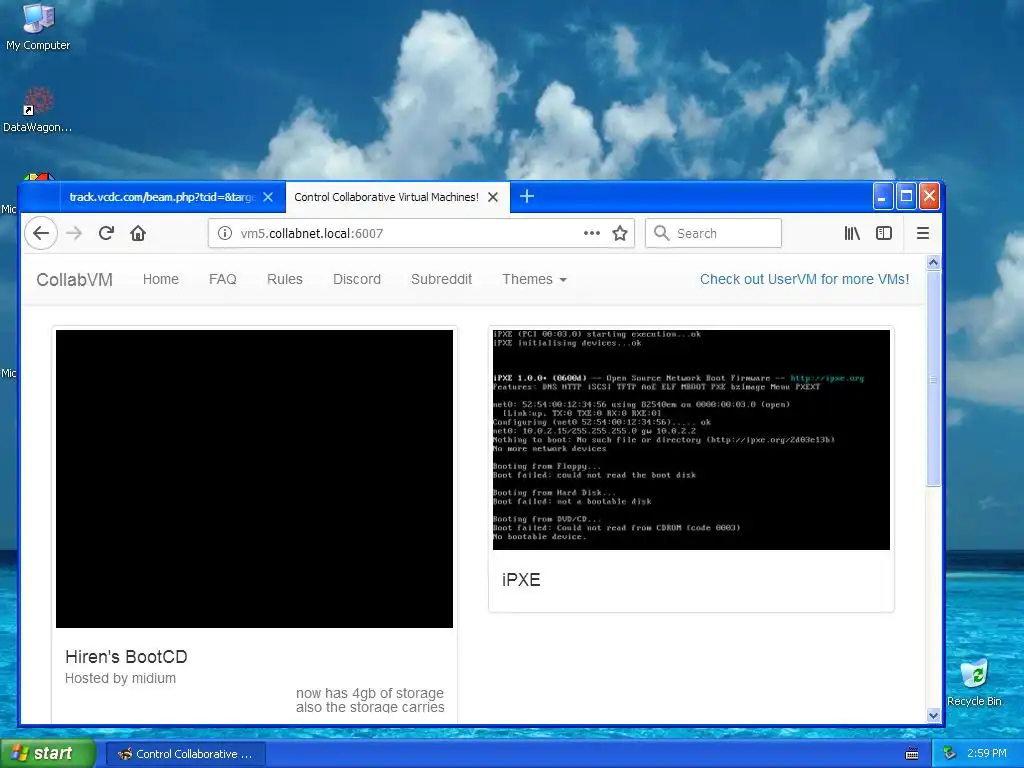Screen dimensions: 1024x768
Task: Click the CollabVM brand link
Action: click(x=74, y=280)
